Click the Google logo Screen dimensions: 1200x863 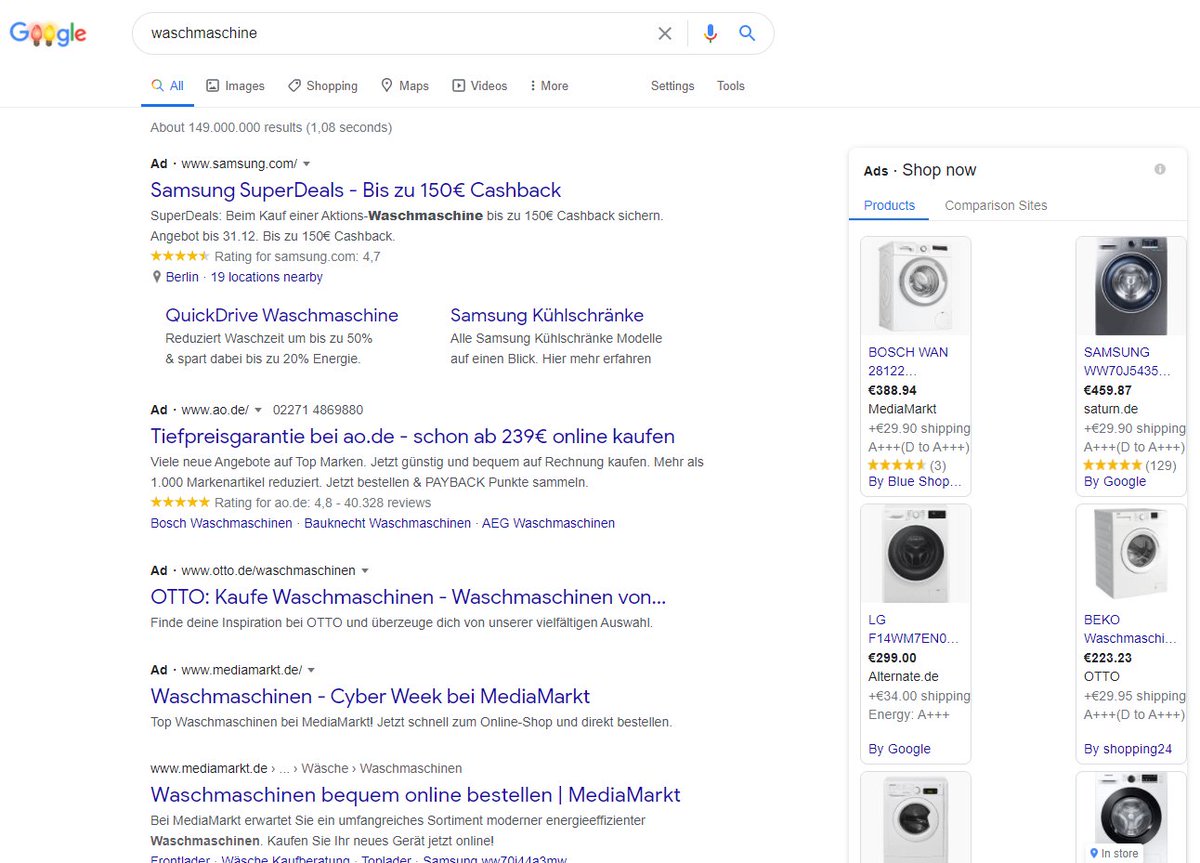[48, 34]
